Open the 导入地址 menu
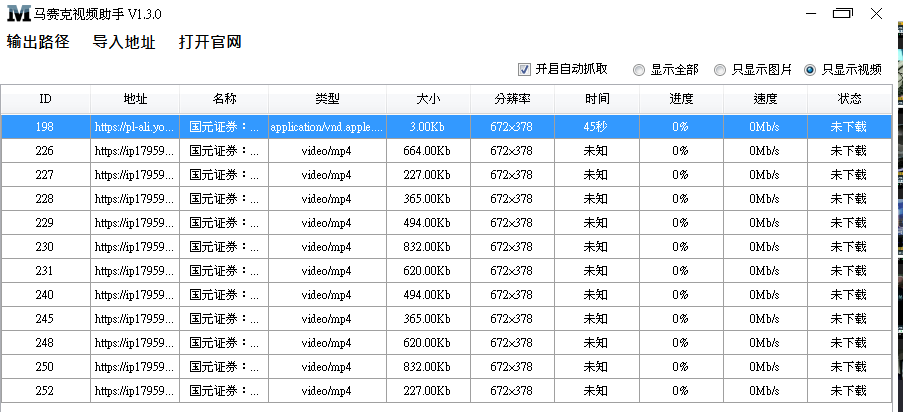This screenshot has width=903, height=412. 124,42
